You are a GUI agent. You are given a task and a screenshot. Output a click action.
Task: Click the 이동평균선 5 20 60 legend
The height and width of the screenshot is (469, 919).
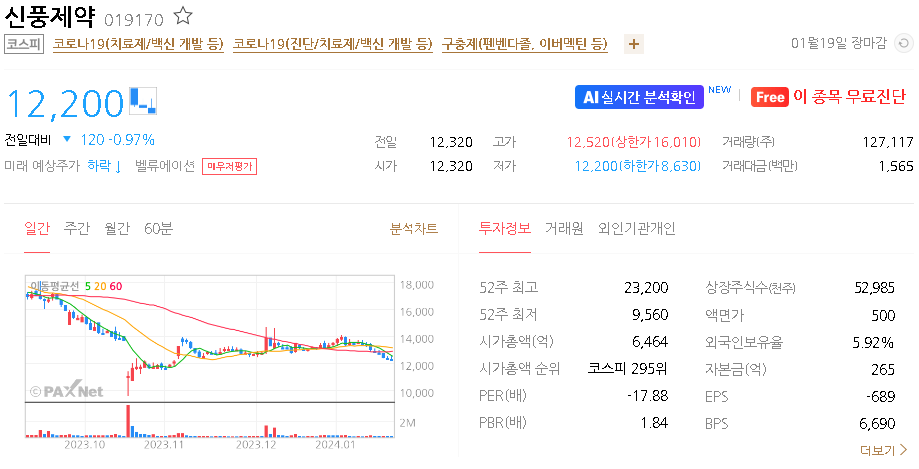(x=76, y=286)
